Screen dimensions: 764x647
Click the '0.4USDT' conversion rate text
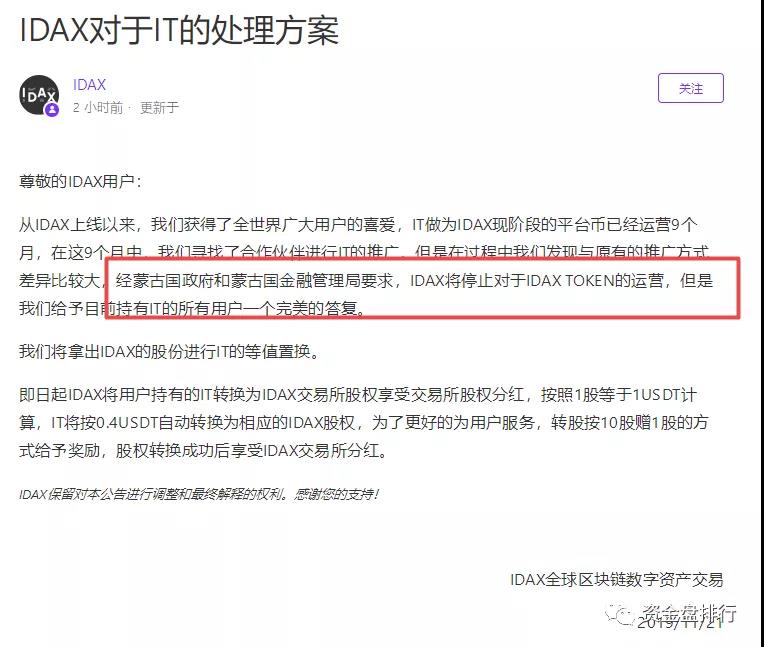tap(127, 422)
